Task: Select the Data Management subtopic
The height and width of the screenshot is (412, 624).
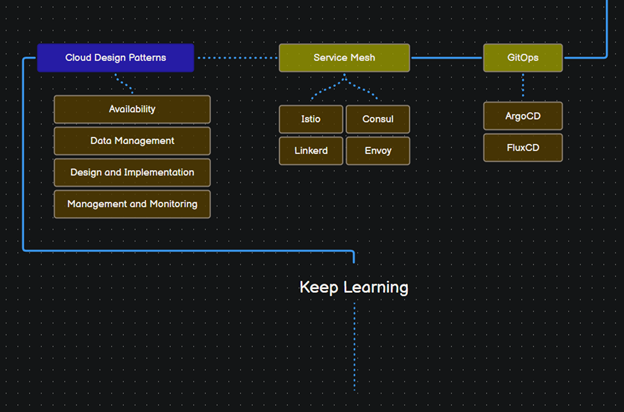Action: click(x=132, y=141)
